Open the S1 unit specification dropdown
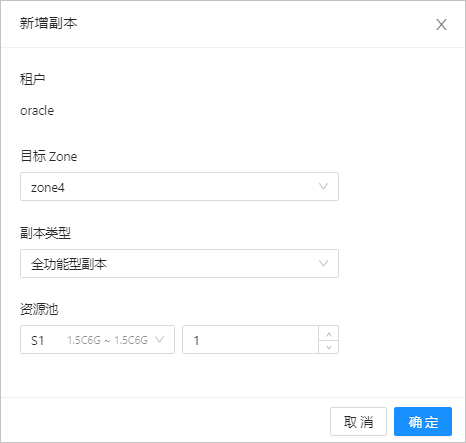Viewport: 466px width, 443px height. (x=97, y=339)
